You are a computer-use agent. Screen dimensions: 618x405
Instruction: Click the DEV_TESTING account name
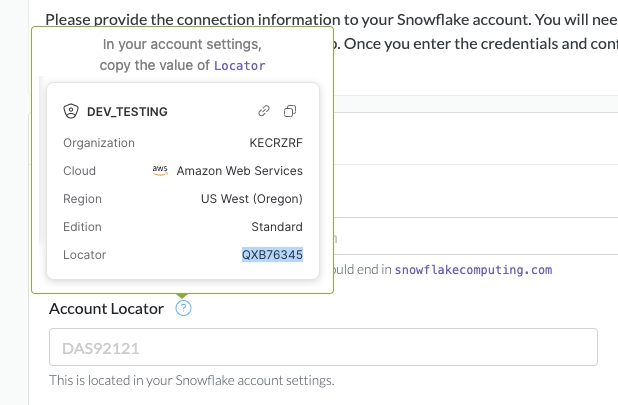tap(129, 111)
